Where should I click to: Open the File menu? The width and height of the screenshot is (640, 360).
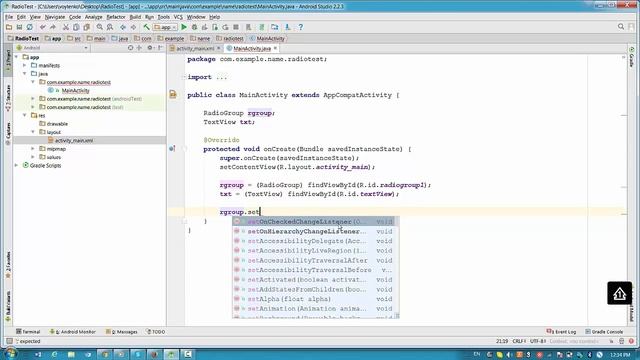(x=9, y=17)
